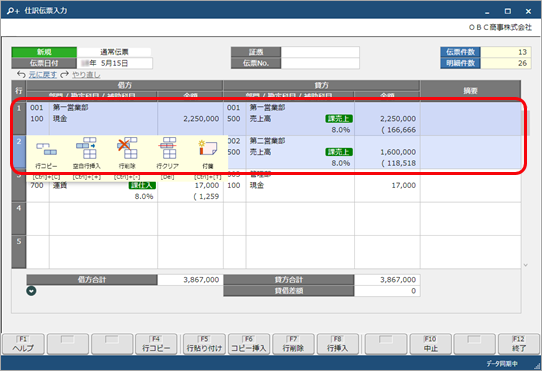
Task: Click the F8 行挿入 button
Action: (x=337, y=344)
